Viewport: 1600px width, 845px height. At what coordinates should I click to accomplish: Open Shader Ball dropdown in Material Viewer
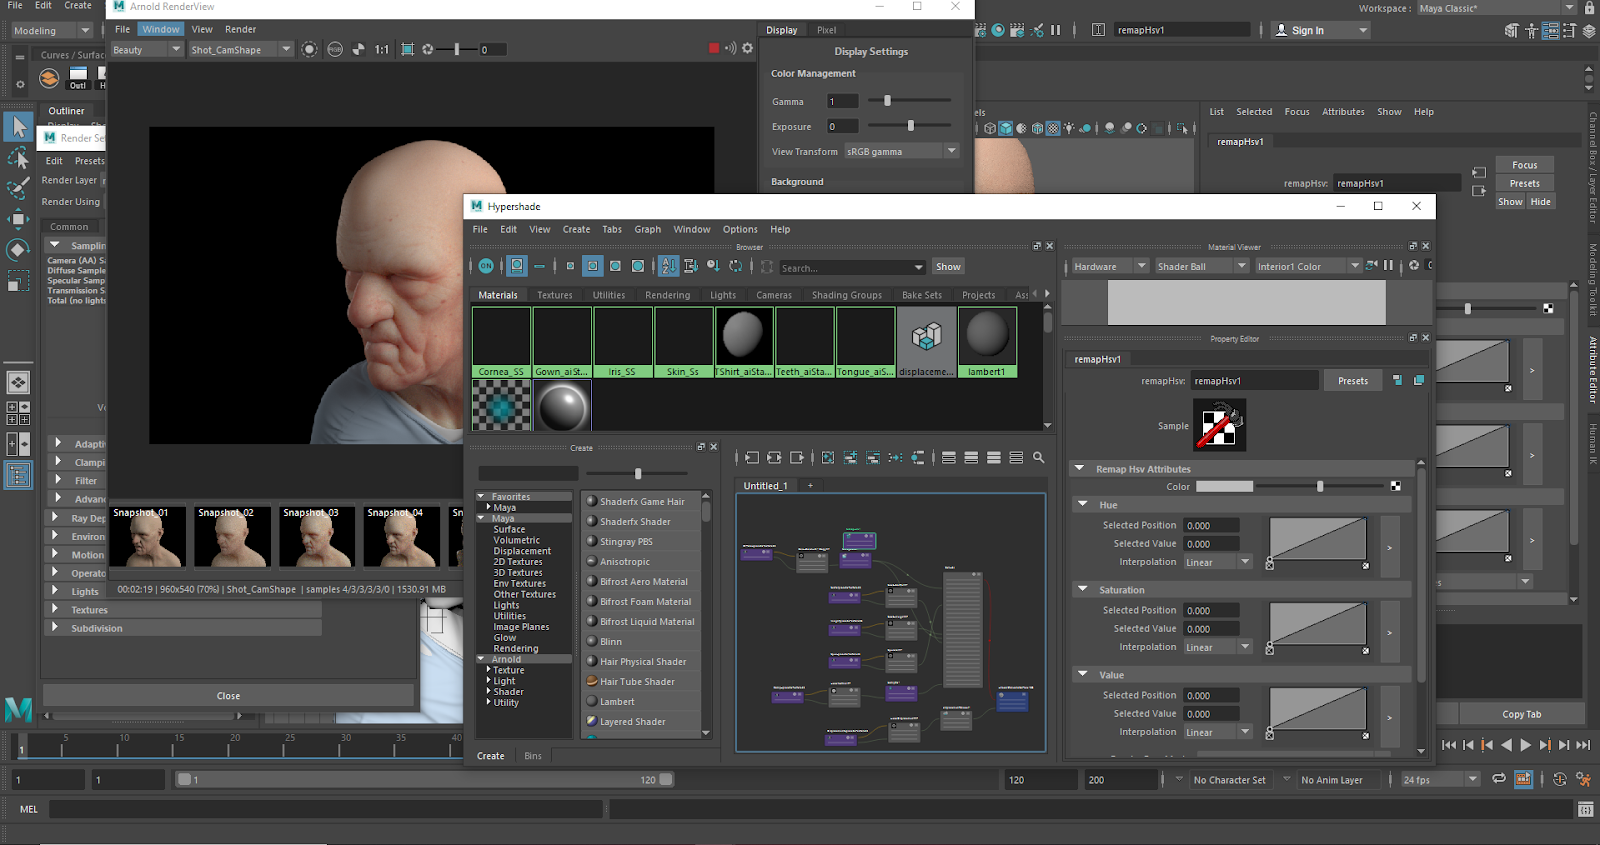(x=1201, y=266)
